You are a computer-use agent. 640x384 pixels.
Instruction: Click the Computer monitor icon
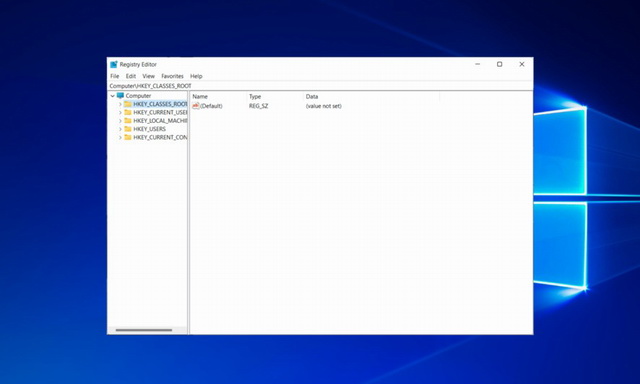pyautogui.click(x=120, y=95)
